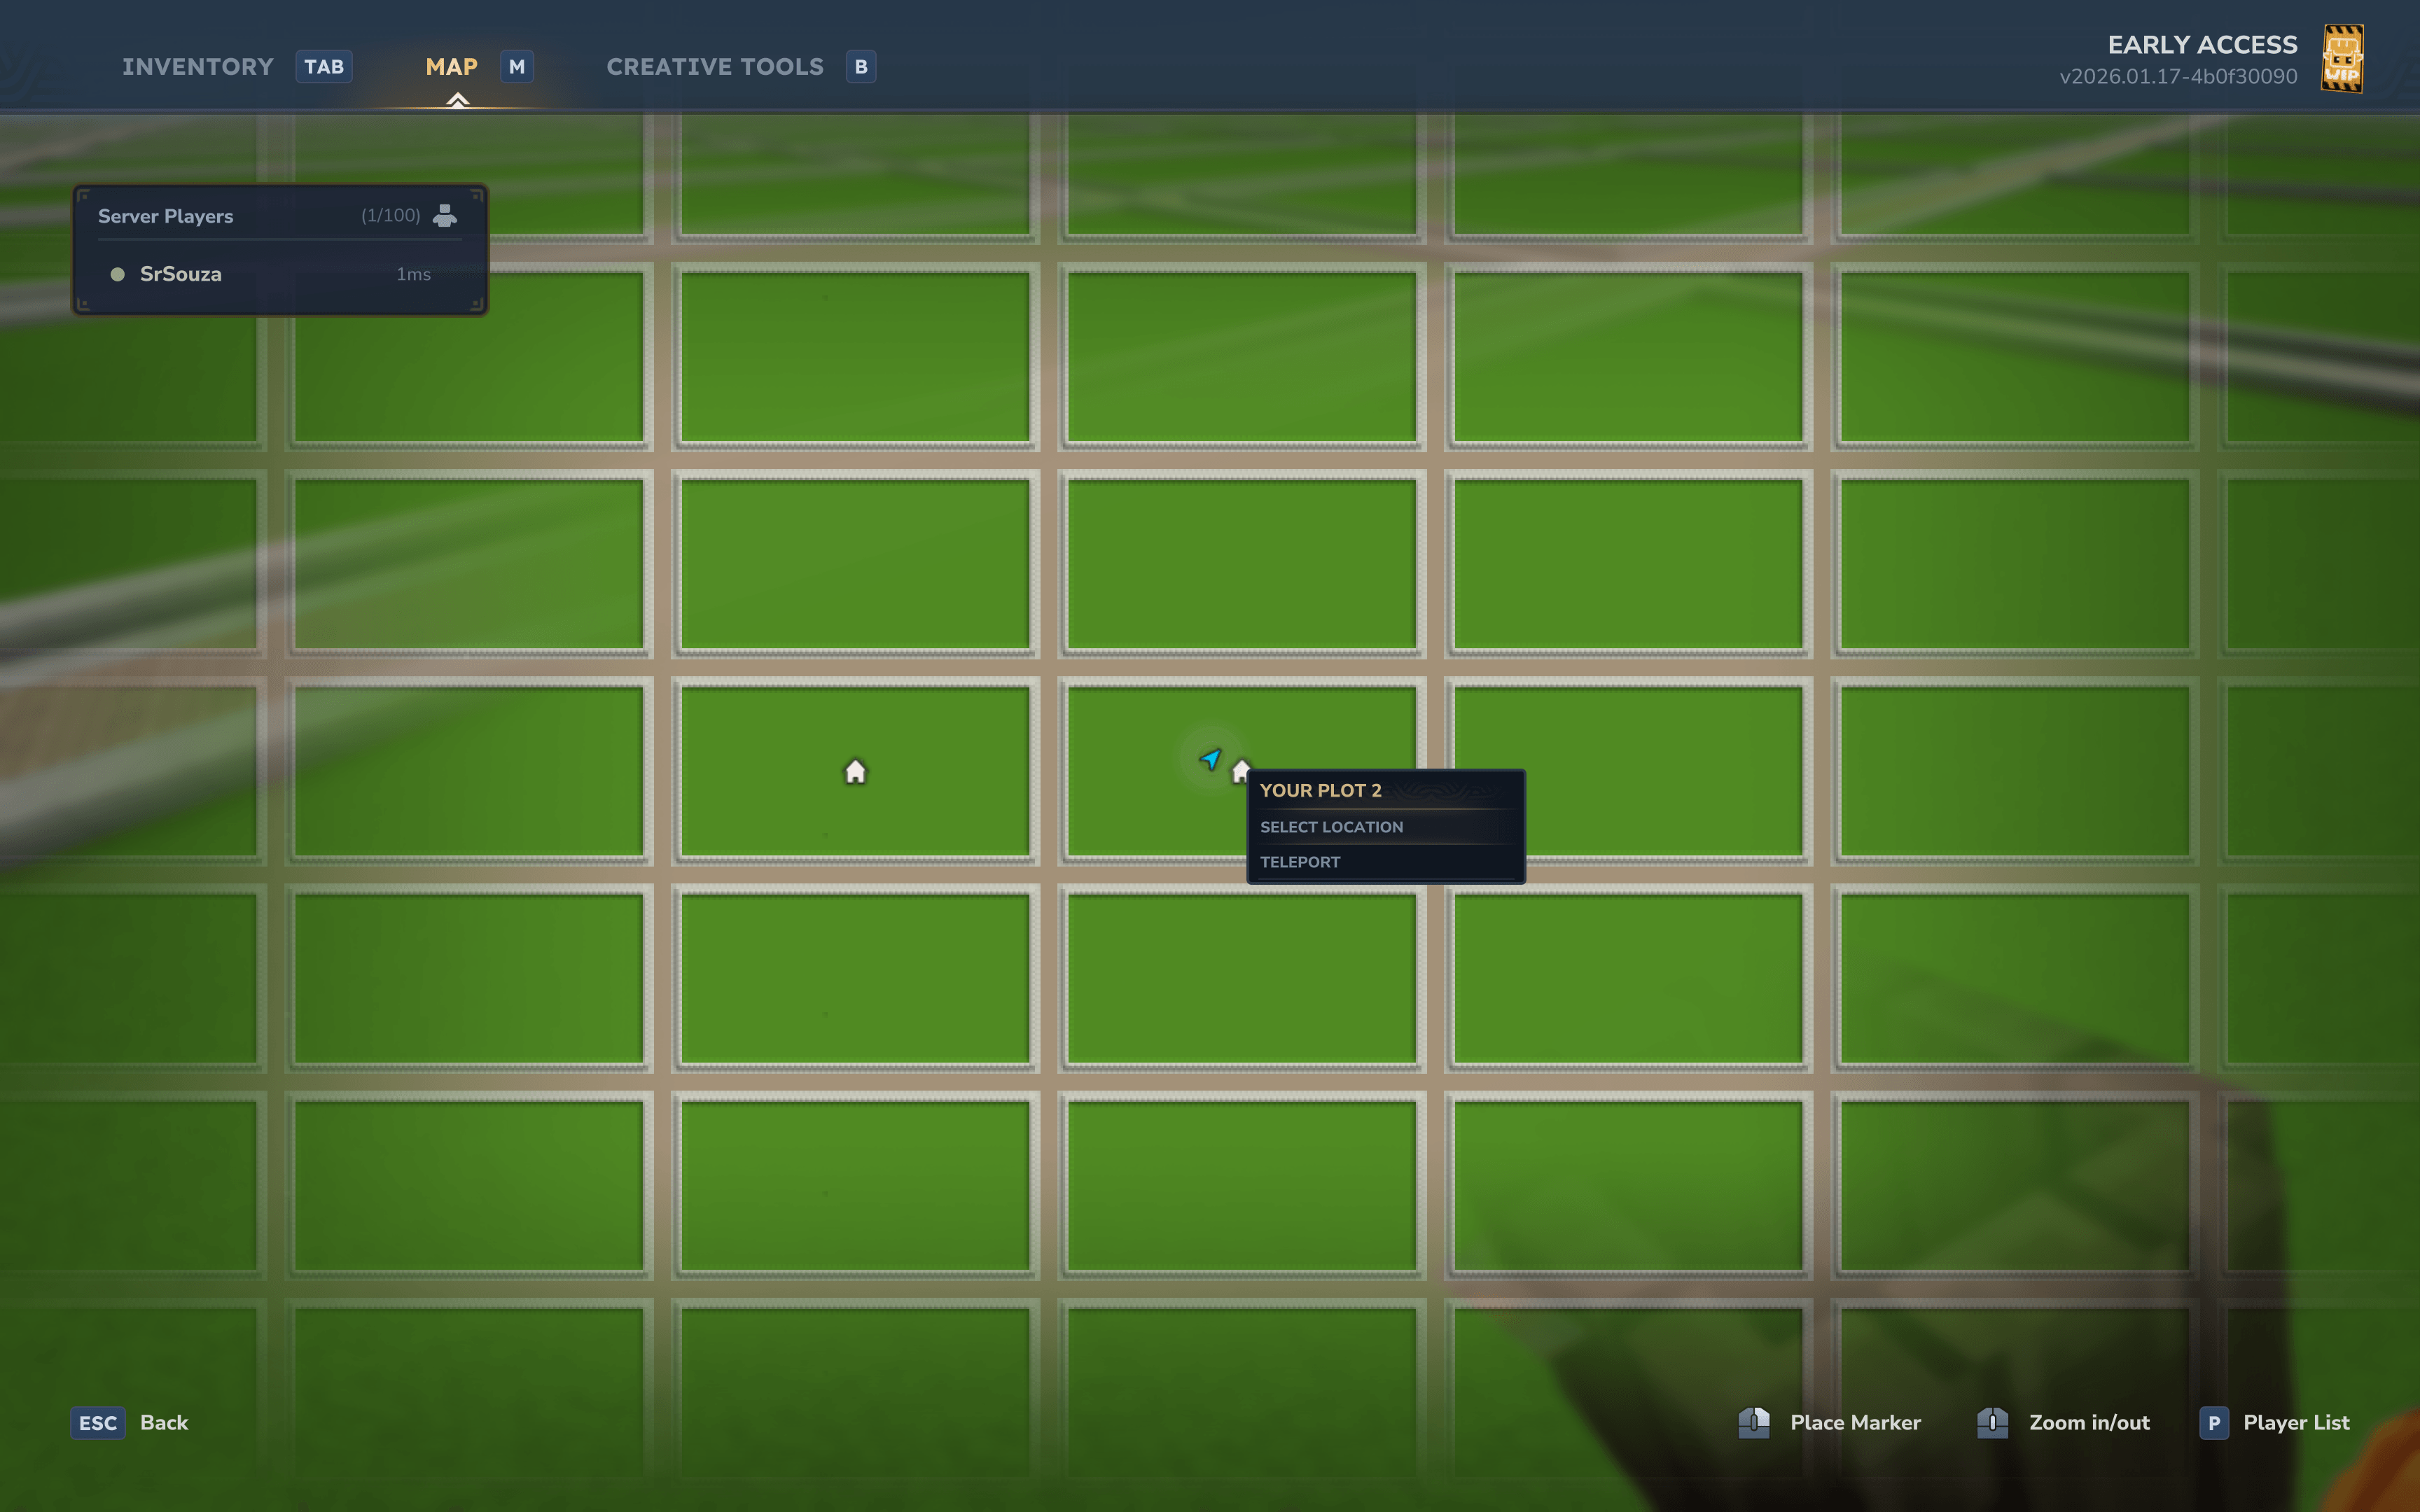The width and height of the screenshot is (2420, 1512).
Task: Click the Server Players panel title
Action: [x=166, y=216]
